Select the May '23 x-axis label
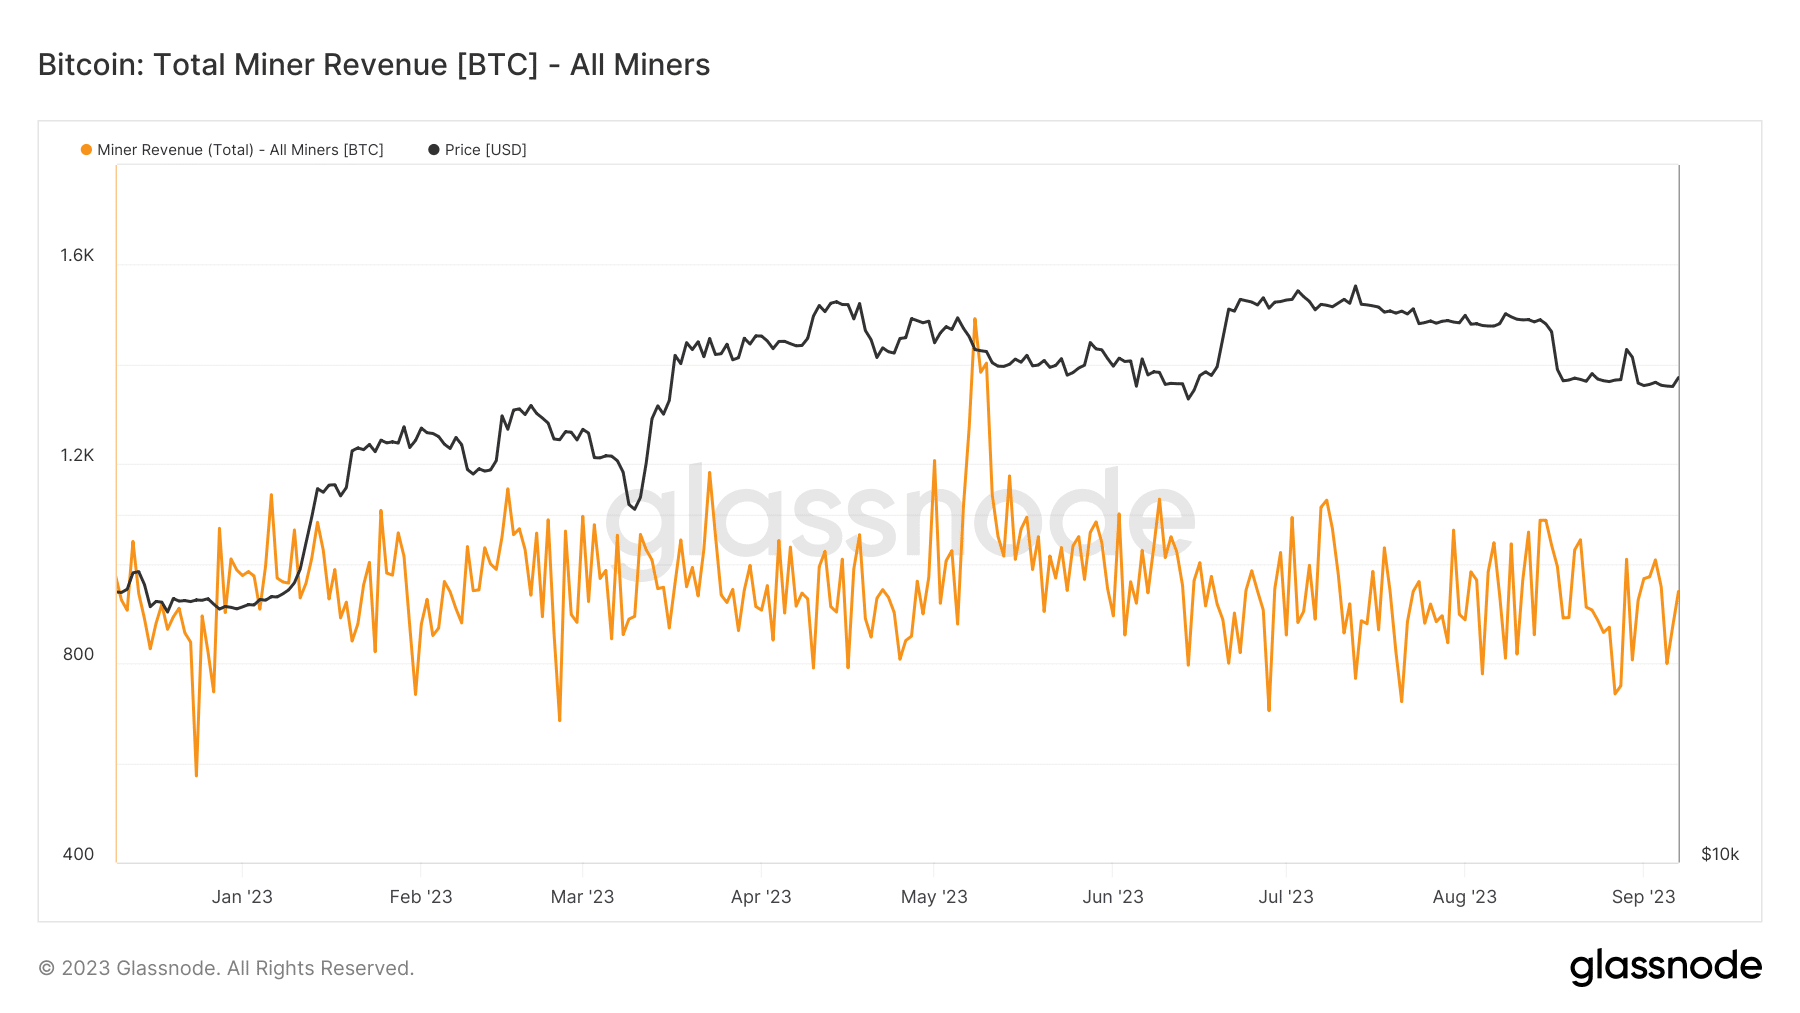 pyautogui.click(x=934, y=897)
